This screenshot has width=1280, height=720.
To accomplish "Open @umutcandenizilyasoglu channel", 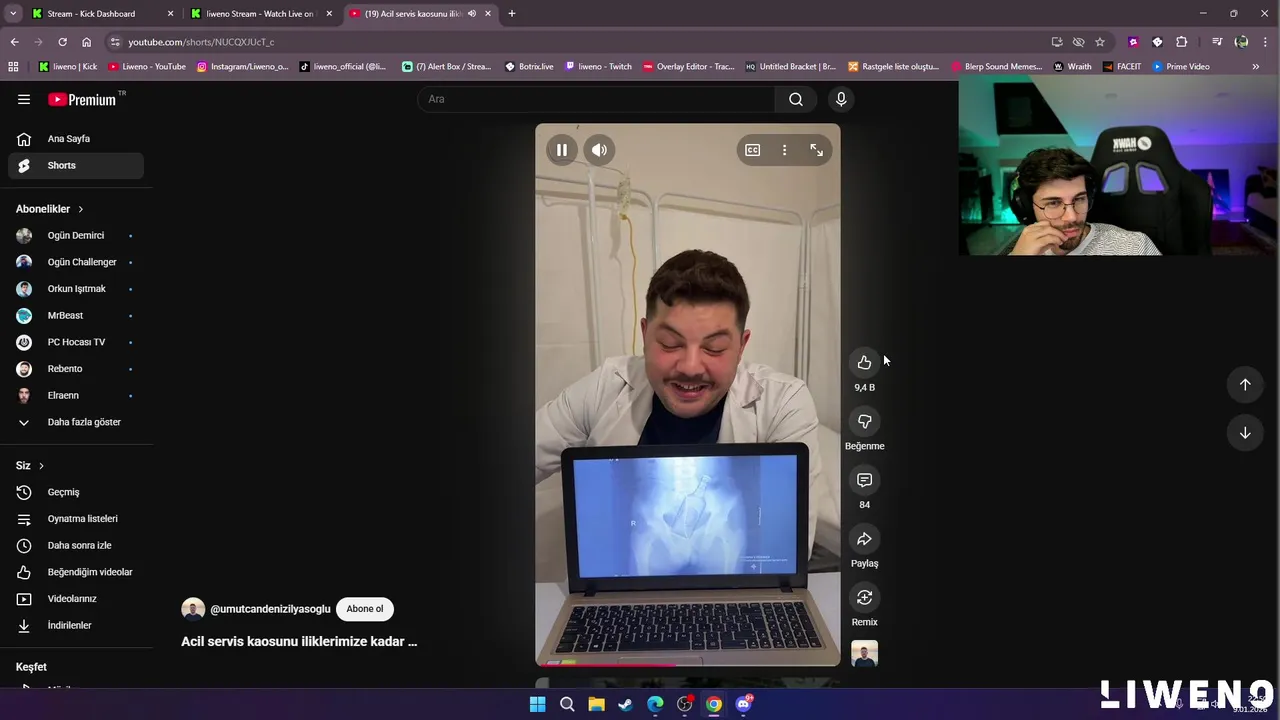I will click(x=270, y=609).
